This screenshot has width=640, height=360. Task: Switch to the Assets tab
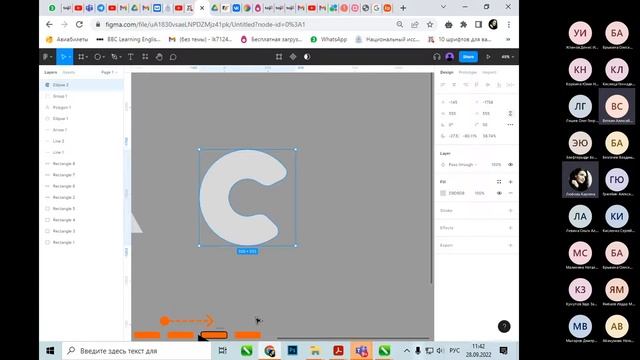point(69,72)
